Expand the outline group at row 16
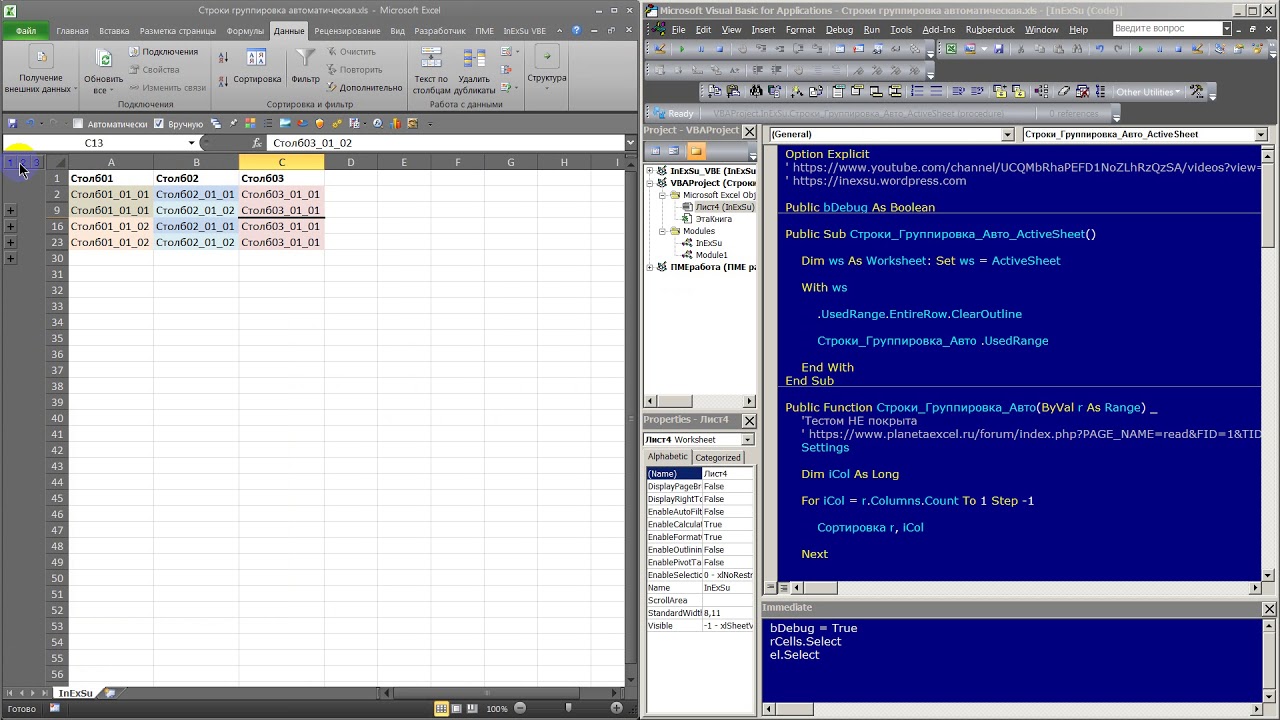 10,226
